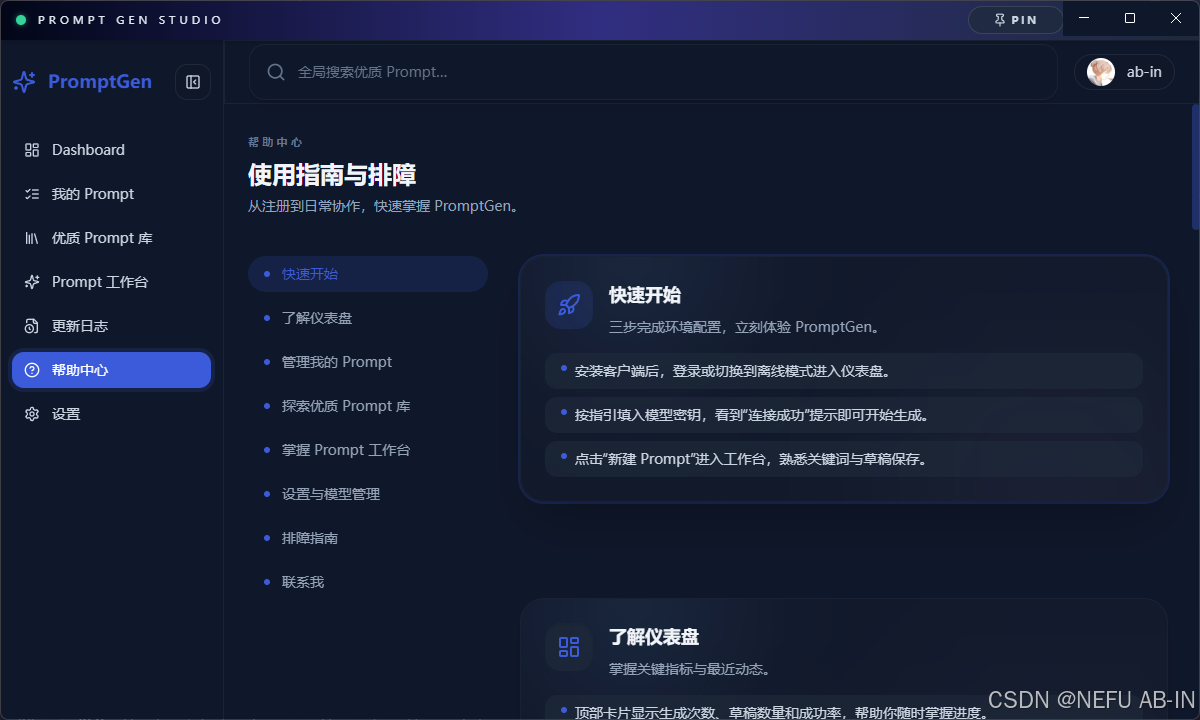
Task: Click the 优质 Prompt 库 library icon
Action: click(x=32, y=238)
